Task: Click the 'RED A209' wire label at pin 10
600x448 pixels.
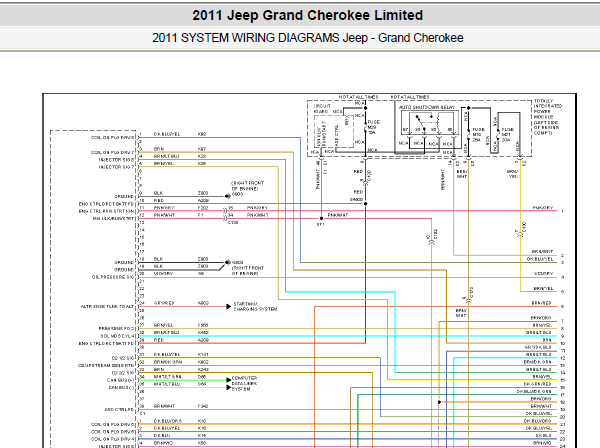Action: point(181,200)
